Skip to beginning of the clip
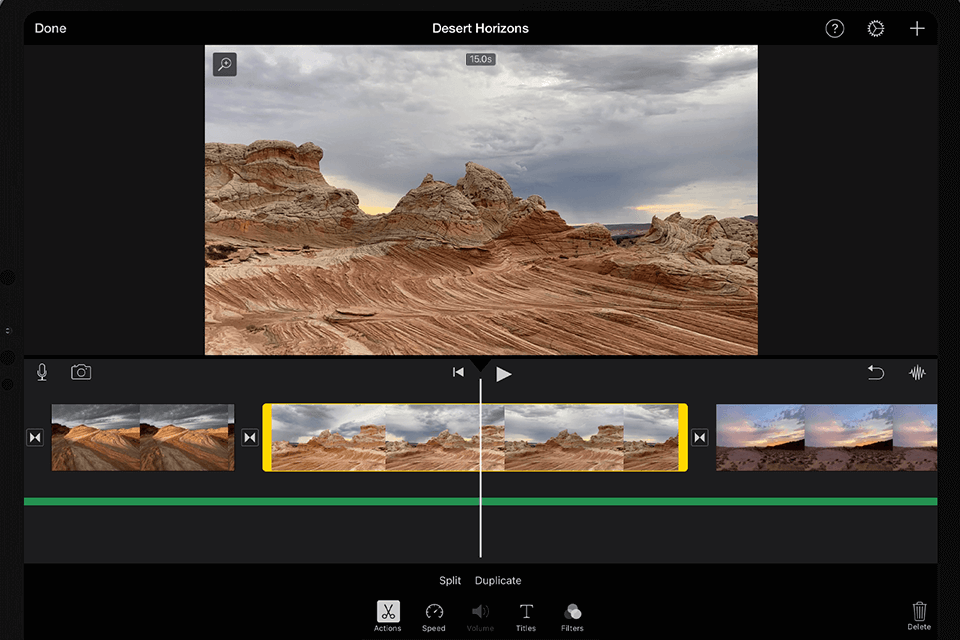 (x=458, y=372)
